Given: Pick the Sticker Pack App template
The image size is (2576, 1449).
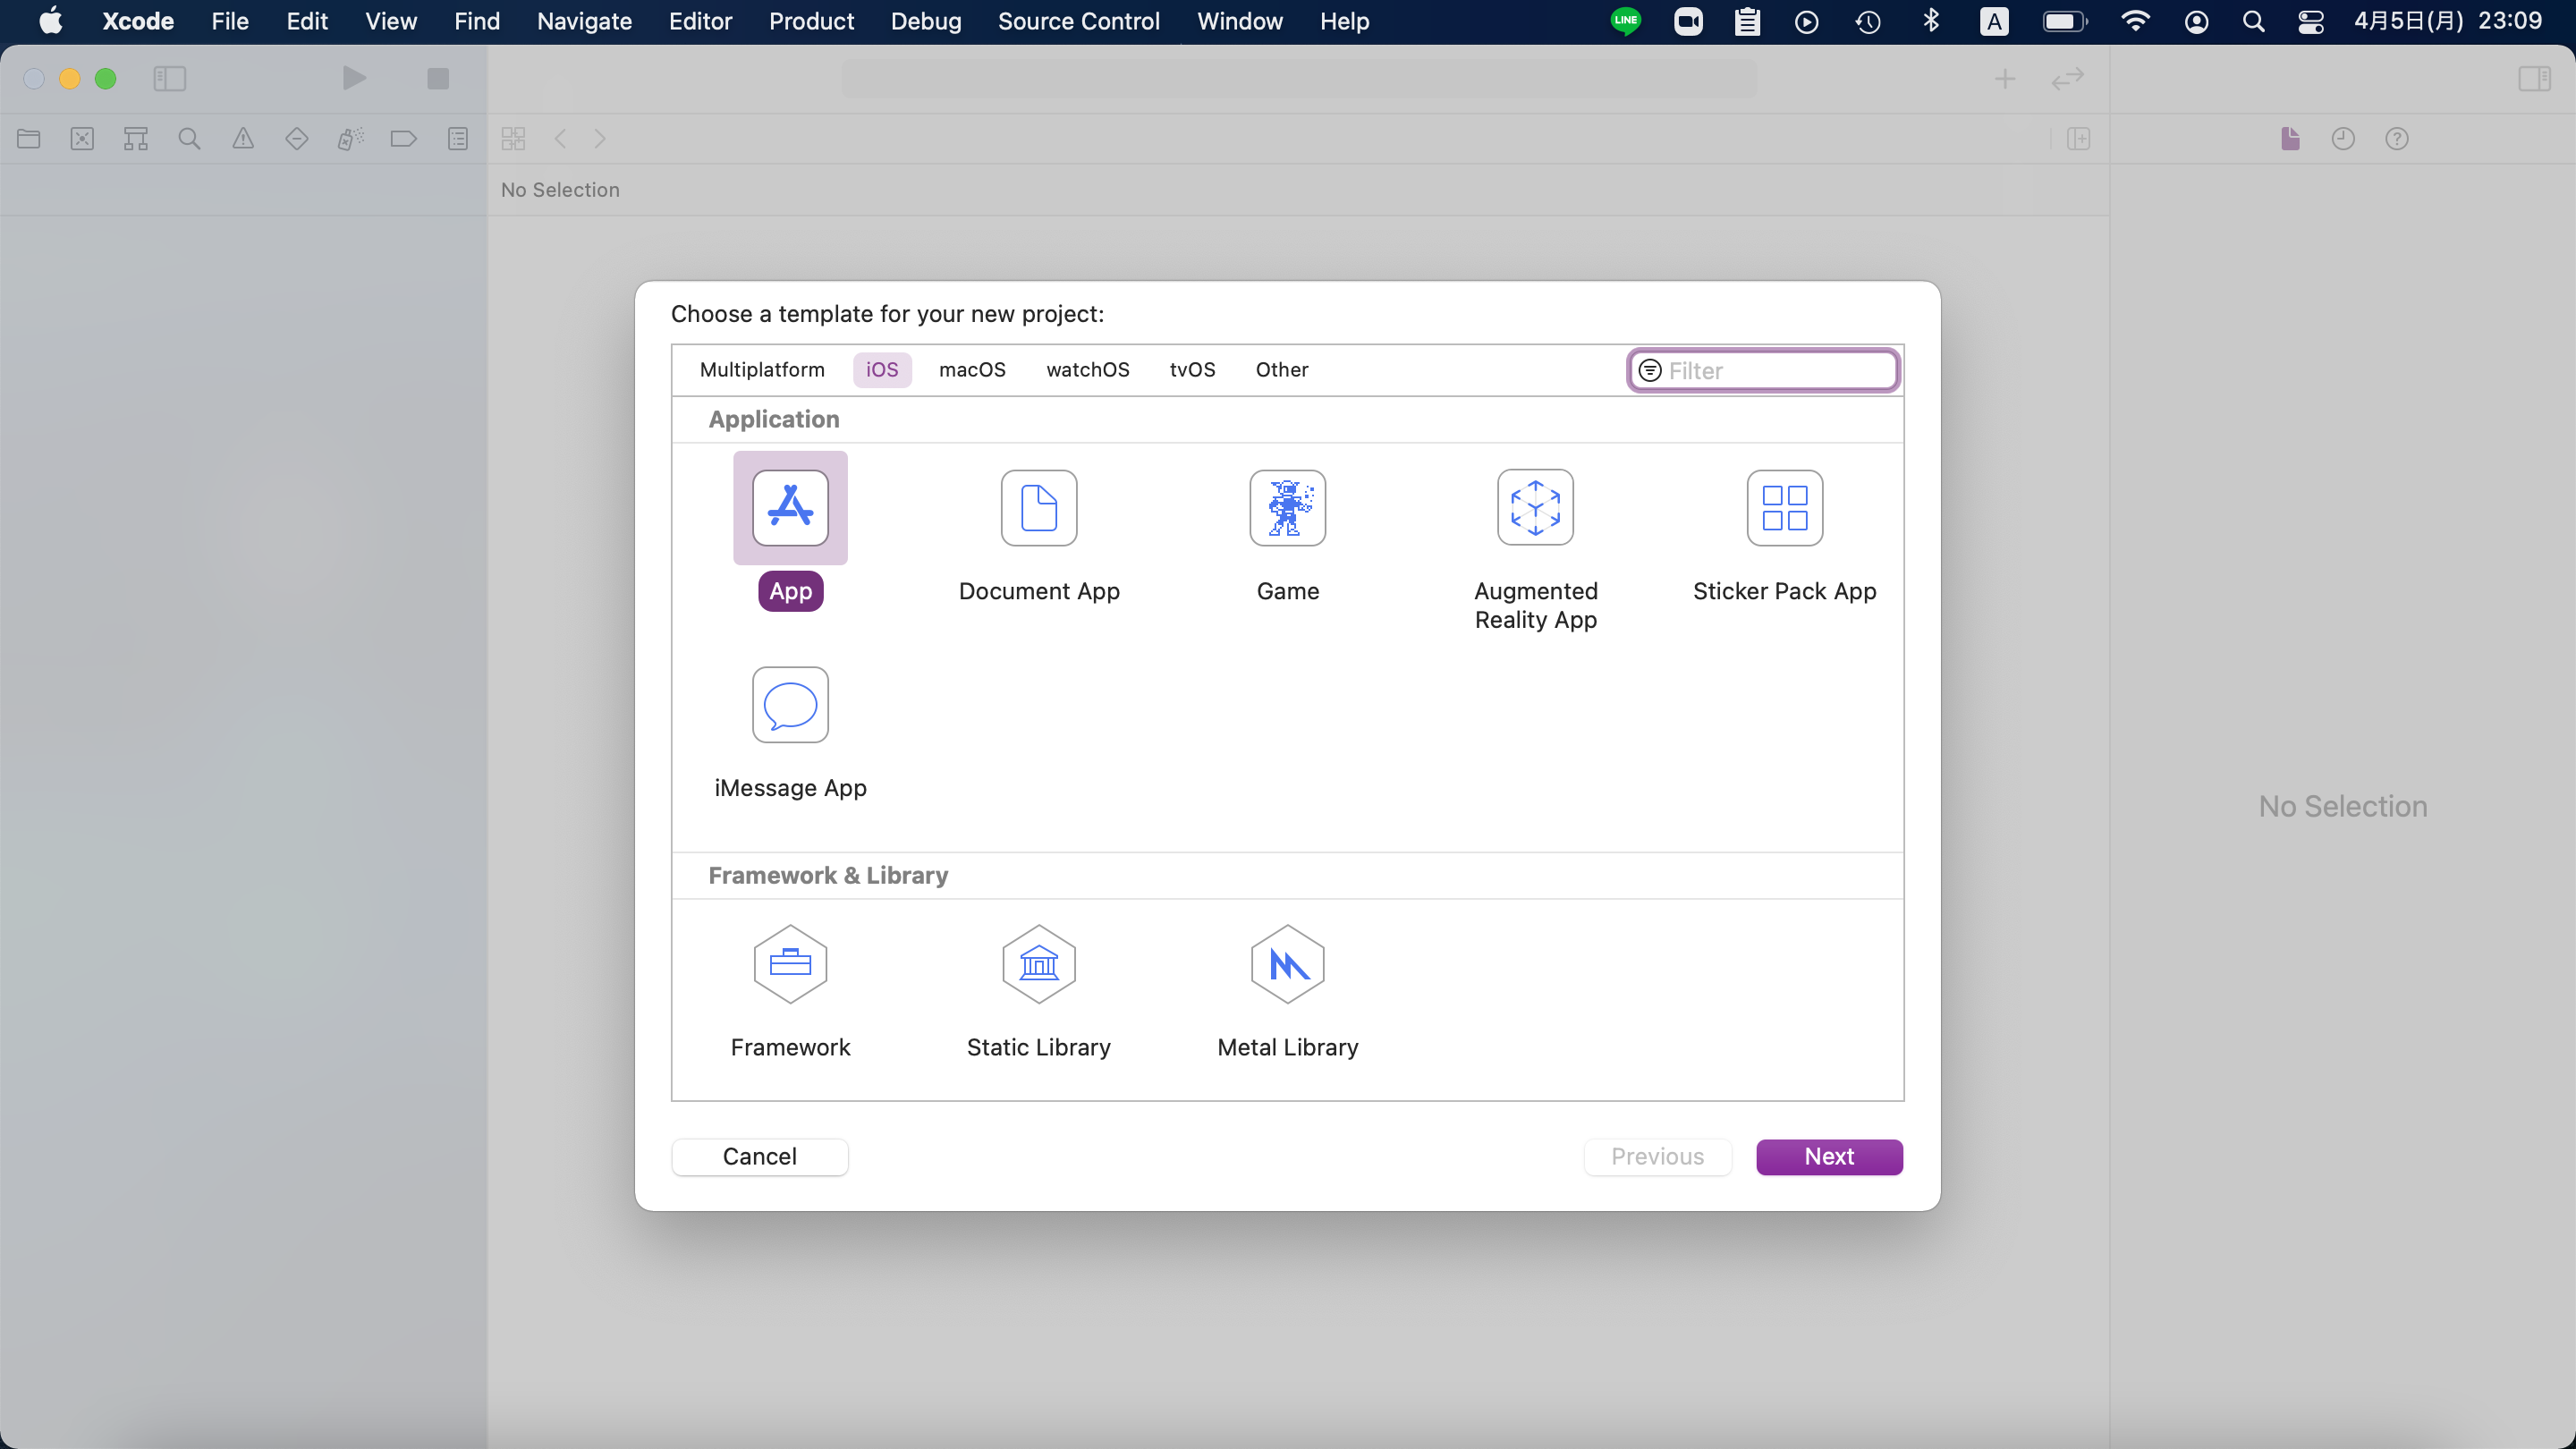Looking at the screenshot, I should click(1784, 508).
